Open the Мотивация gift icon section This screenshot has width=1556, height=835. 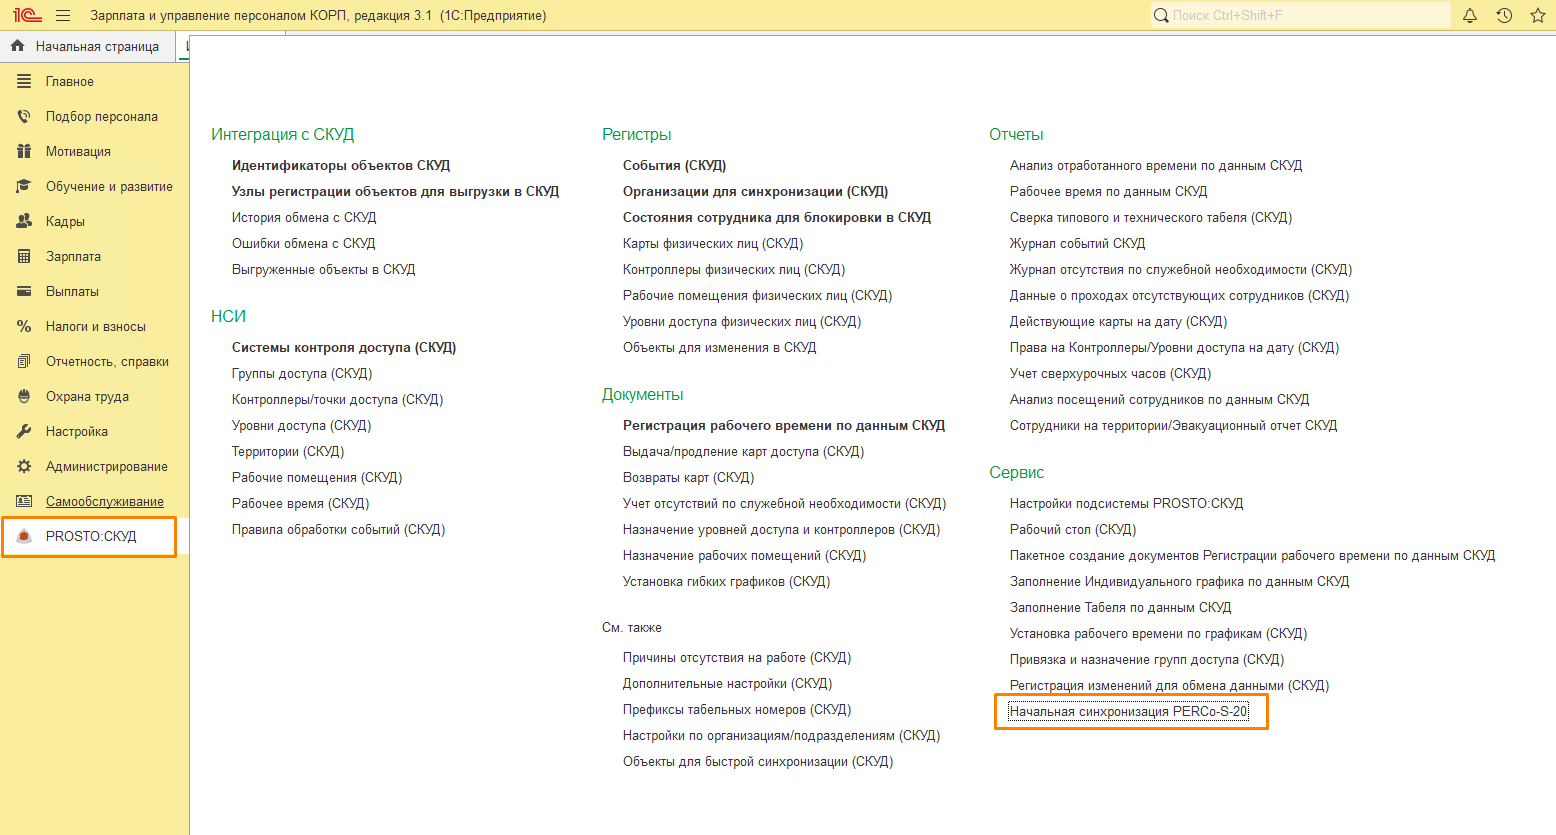(x=78, y=152)
